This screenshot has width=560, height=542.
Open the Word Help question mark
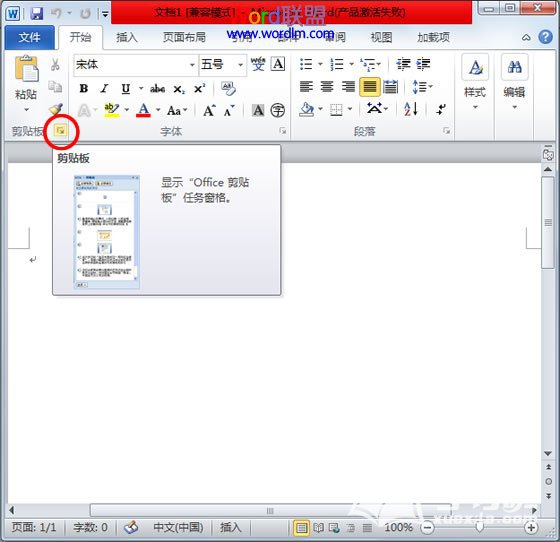(x=545, y=37)
